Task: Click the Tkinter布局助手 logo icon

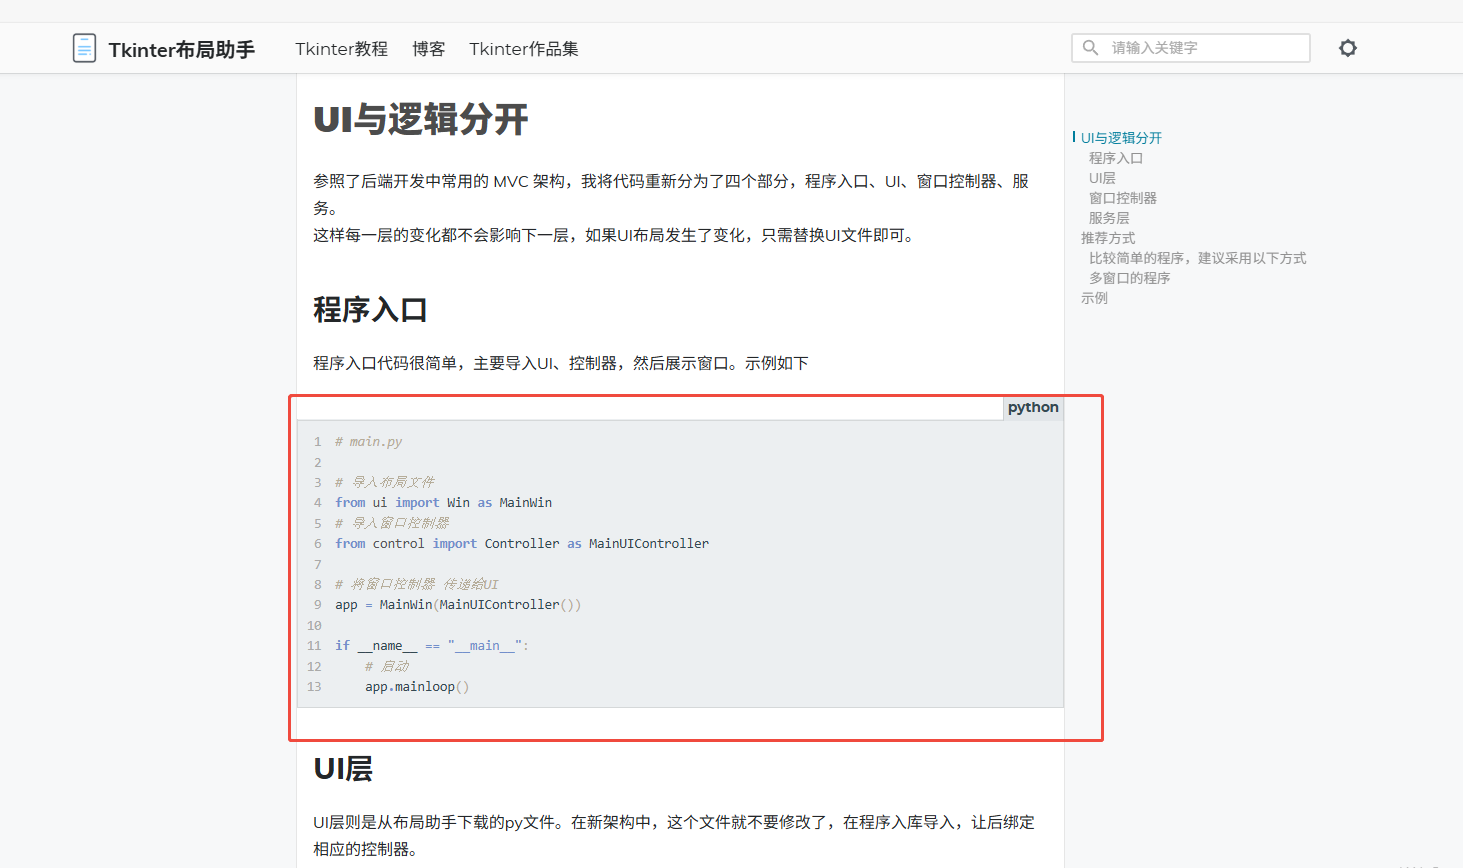Action: pos(85,48)
